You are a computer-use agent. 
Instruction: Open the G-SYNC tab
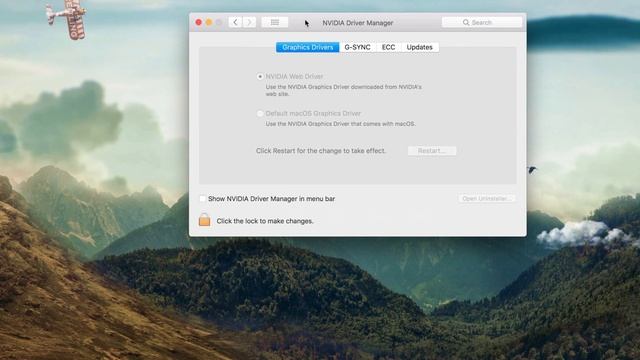pyautogui.click(x=358, y=47)
